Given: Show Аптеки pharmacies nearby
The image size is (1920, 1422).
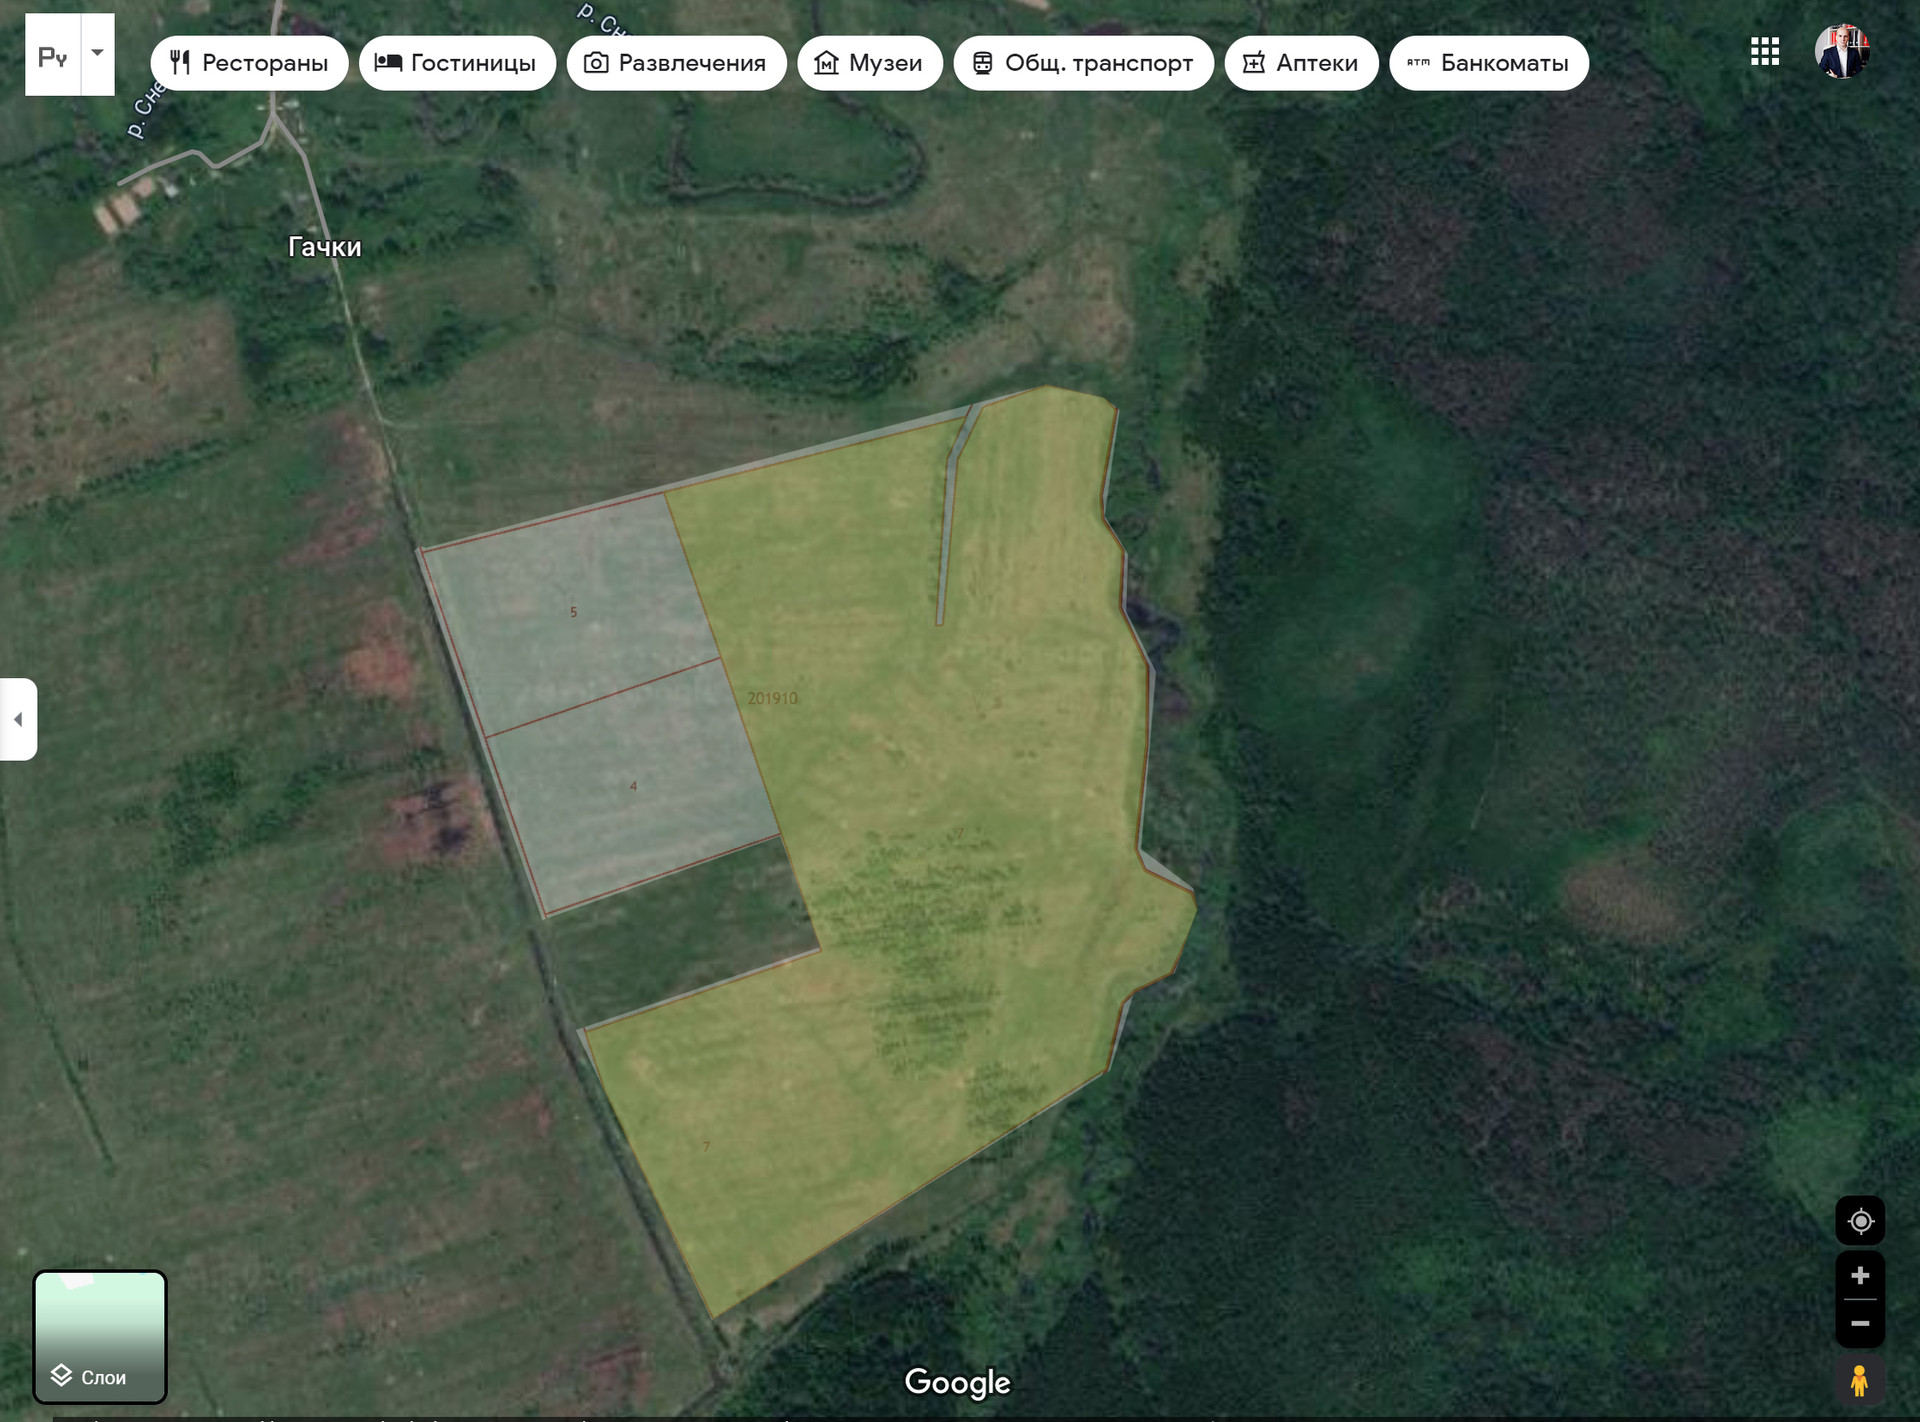Looking at the screenshot, I should point(1301,63).
